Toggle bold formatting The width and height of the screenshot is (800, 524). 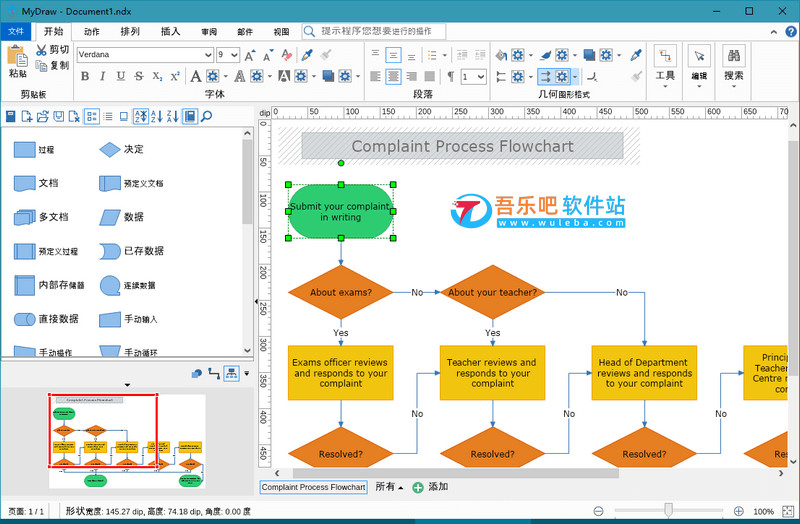[85, 77]
